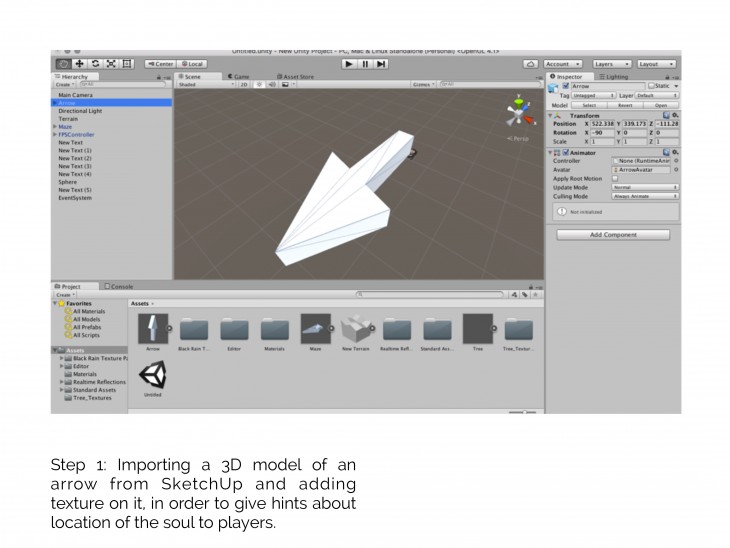This screenshot has height=548, width=730.
Task: Toggle the Static checkbox for Arrow
Action: point(652,86)
